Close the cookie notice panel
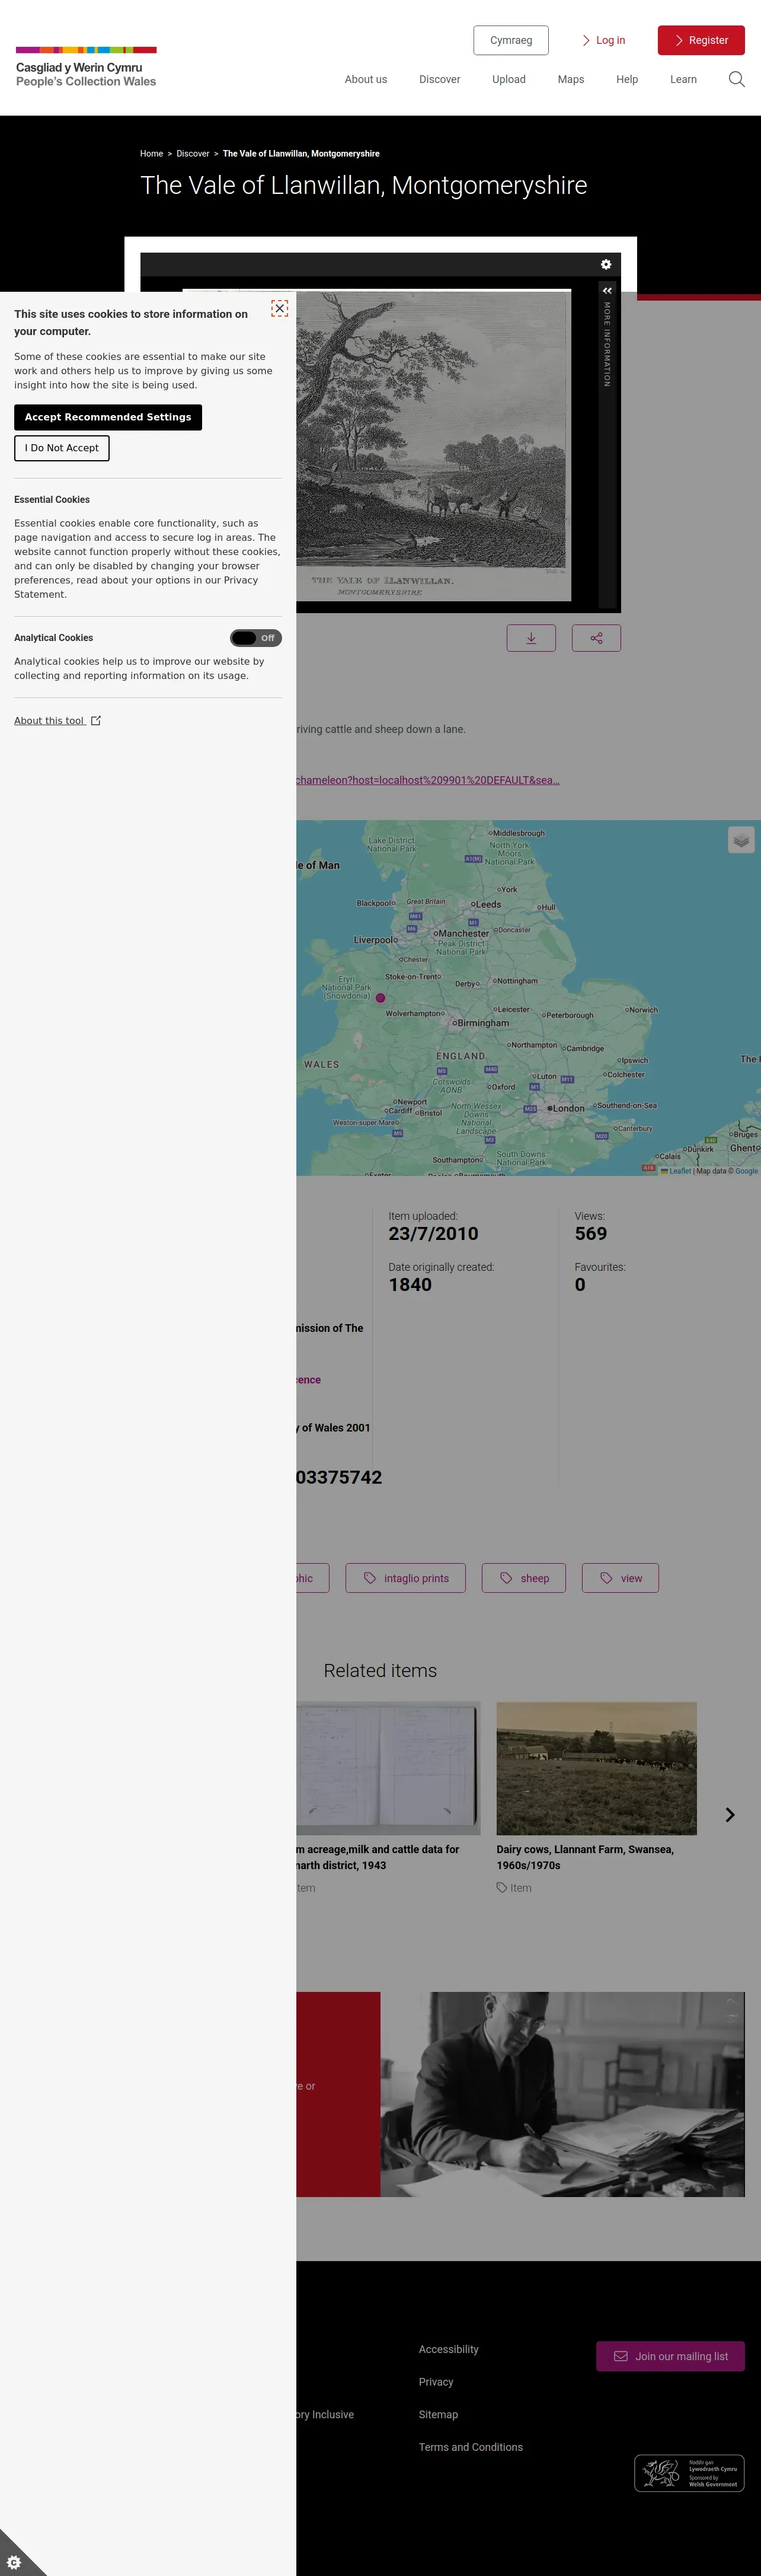This screenshot has height=2576, width=761. click(280, 308)
